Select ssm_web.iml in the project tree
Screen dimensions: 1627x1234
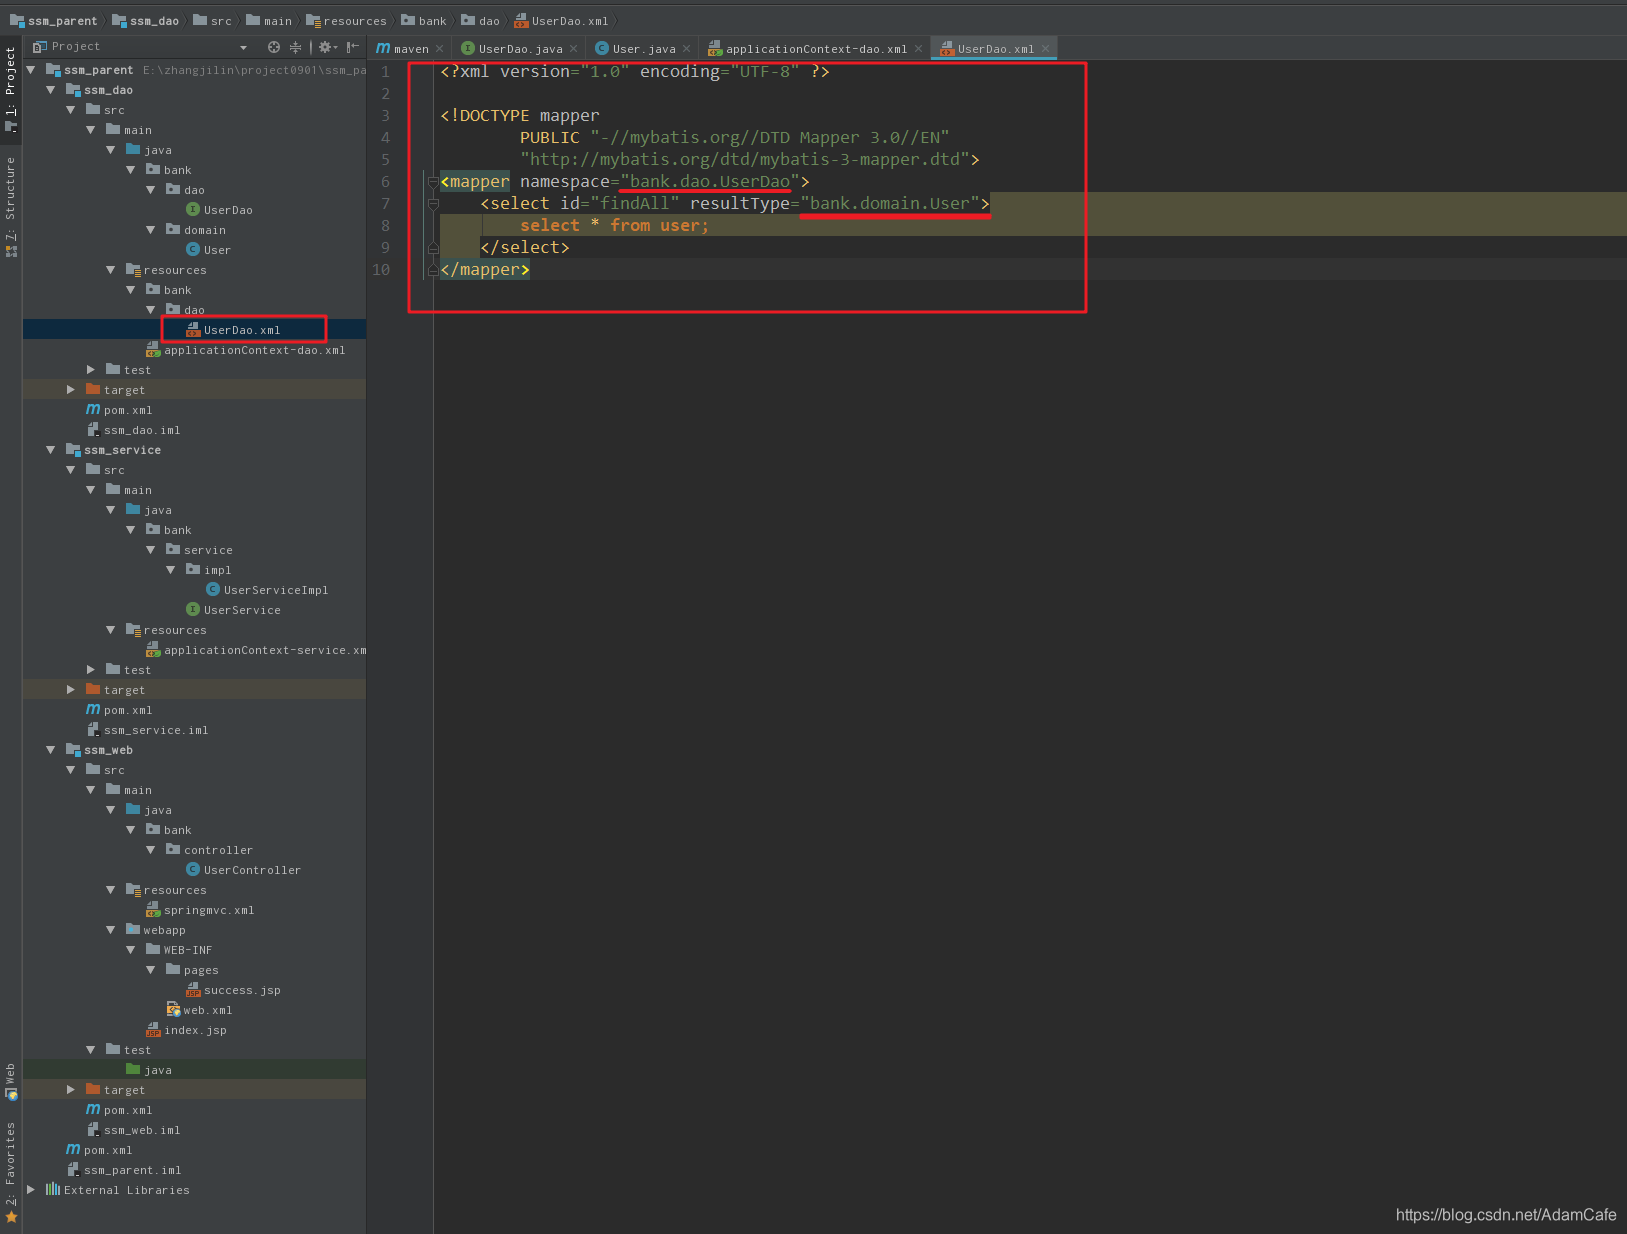point(142,1130)
